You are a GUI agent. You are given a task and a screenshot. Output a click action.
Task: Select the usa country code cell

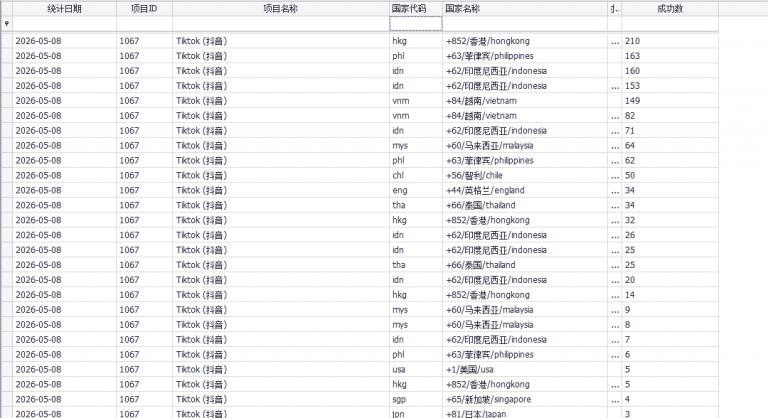click(416, 369)
